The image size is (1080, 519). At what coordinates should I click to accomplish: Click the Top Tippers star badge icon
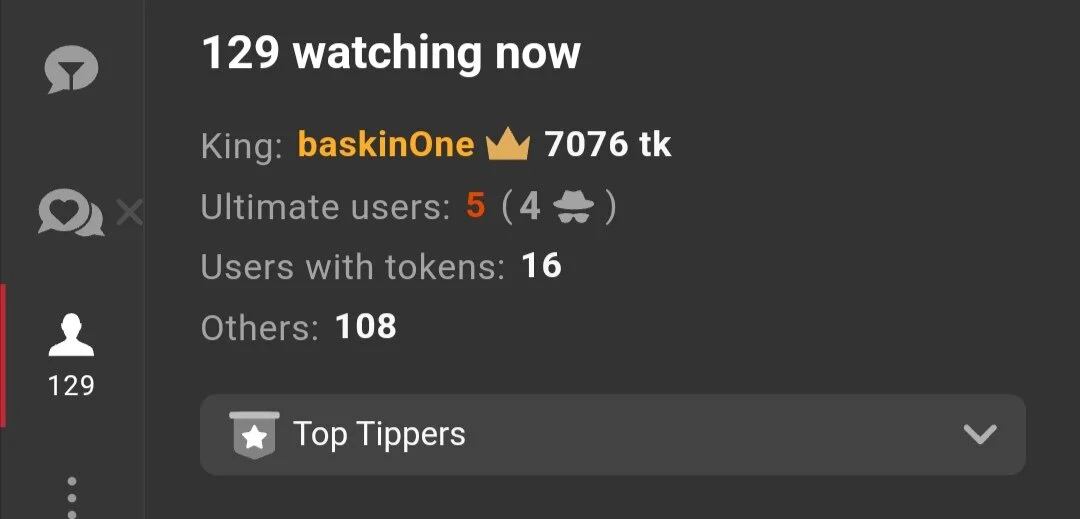pyautogui.click(x=254, y=434)
